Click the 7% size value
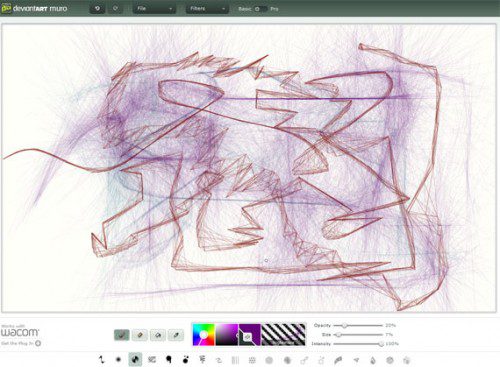The width and height of the screenshot is (500, 367). pyautogui.click(x=389, y=334)
